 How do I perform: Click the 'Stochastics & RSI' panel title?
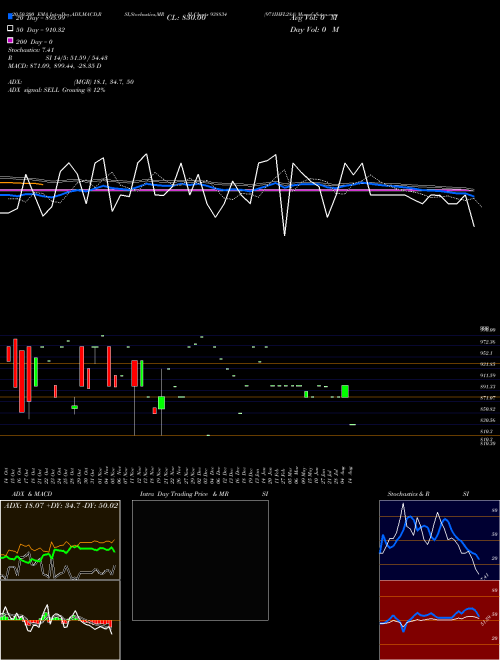[x=428, y=494]
